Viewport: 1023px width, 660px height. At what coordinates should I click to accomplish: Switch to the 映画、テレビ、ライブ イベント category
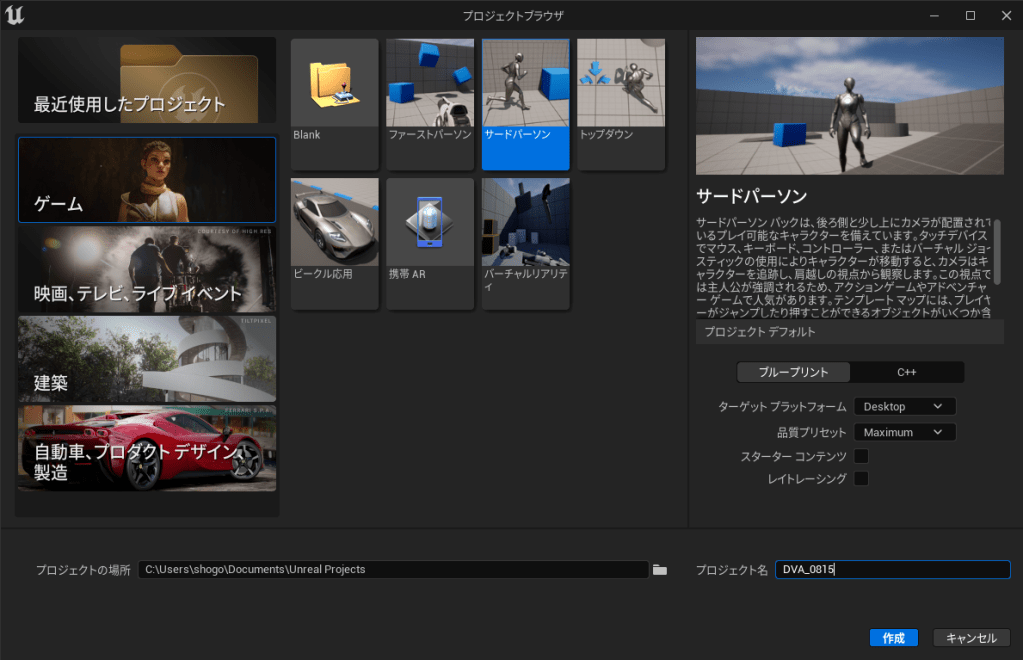coord(147,269)
